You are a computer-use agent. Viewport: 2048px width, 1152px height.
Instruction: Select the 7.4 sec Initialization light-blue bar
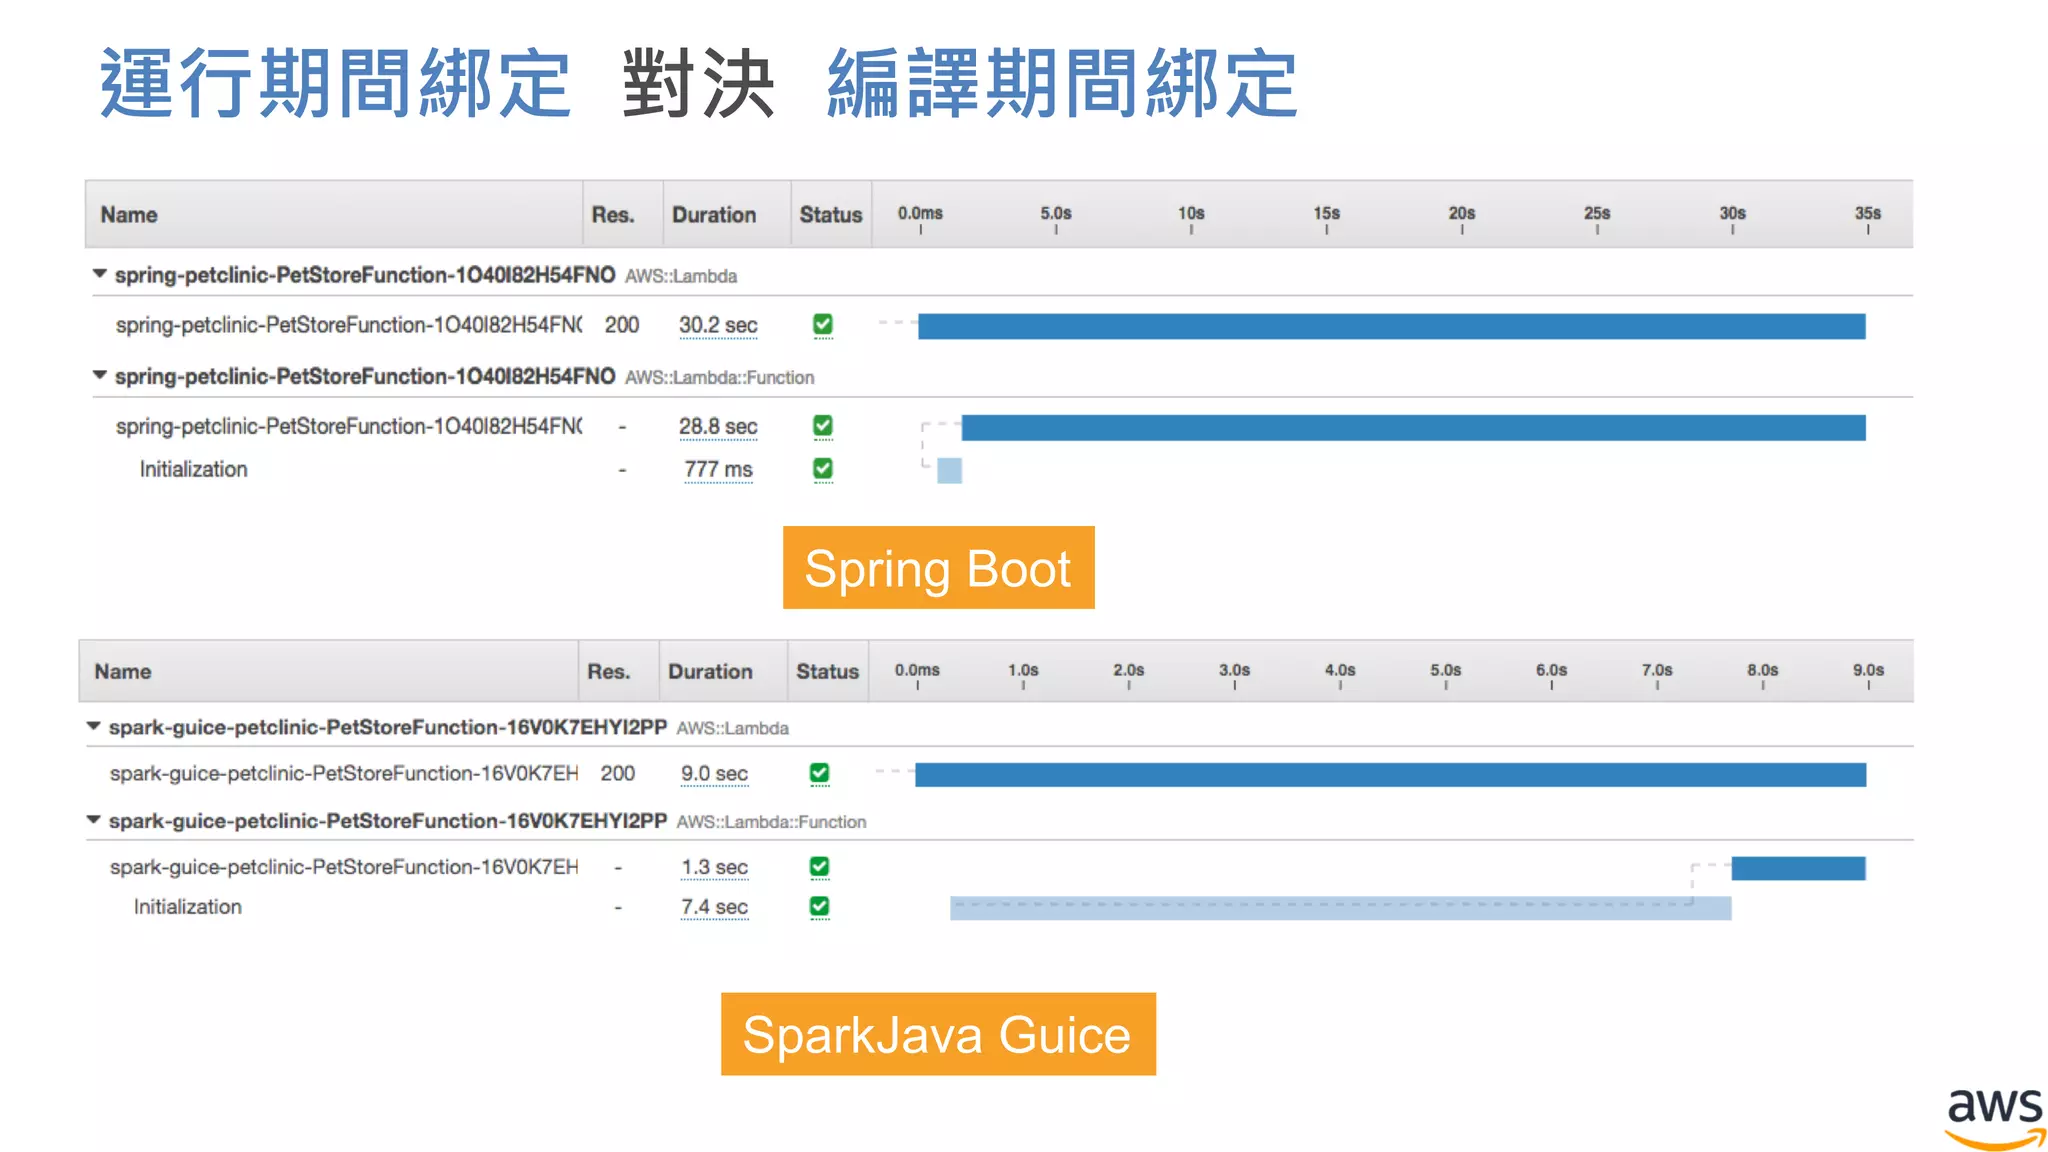(x=1340, y=908)
